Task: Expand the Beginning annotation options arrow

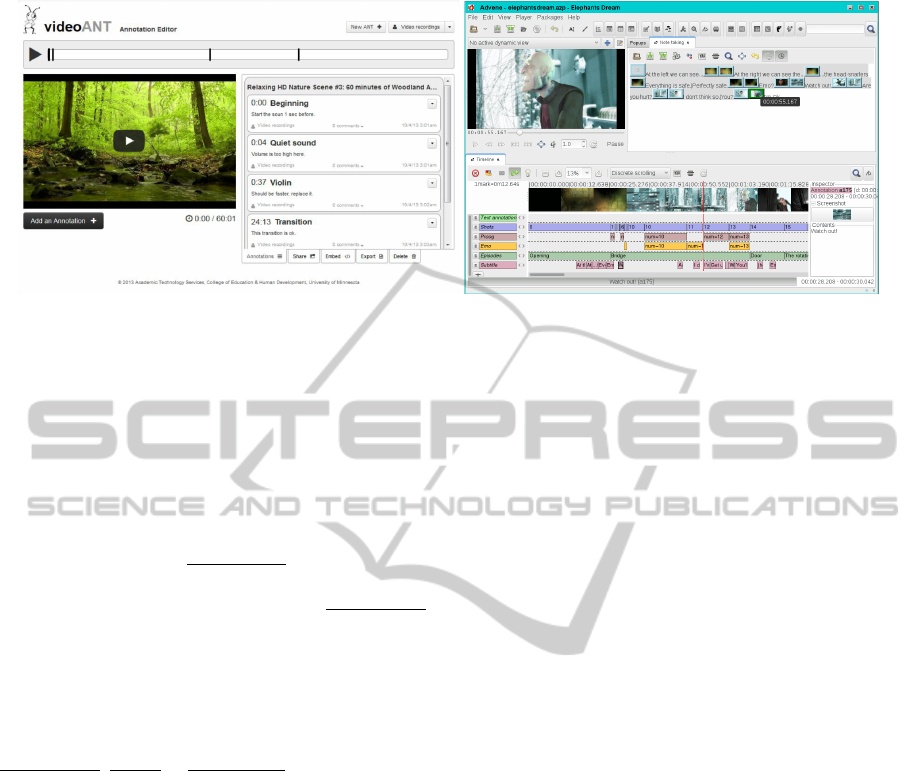Action: point(432,103)
